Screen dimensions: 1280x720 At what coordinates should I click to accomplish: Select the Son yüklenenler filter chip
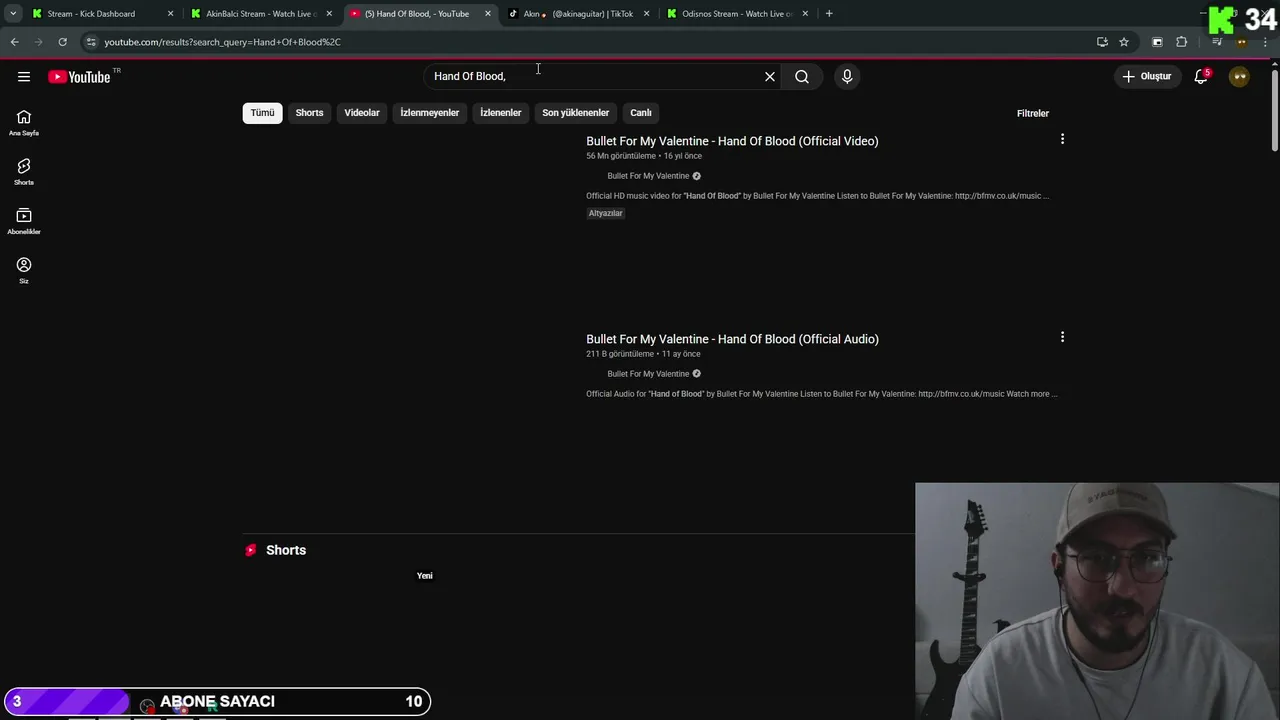coord(575,113)
